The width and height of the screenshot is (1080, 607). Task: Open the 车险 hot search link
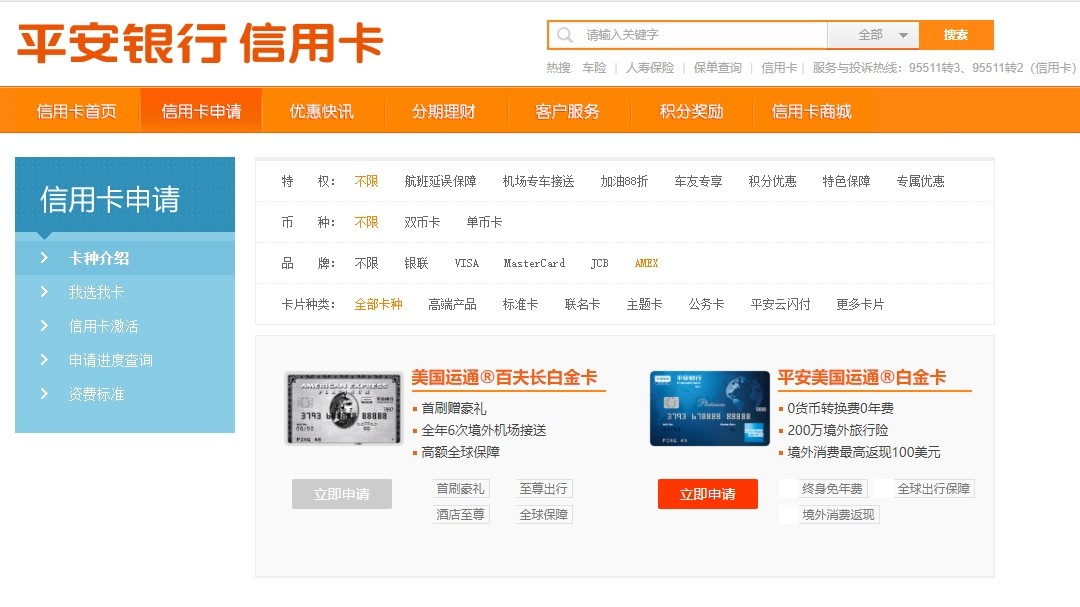click(594, 68)
